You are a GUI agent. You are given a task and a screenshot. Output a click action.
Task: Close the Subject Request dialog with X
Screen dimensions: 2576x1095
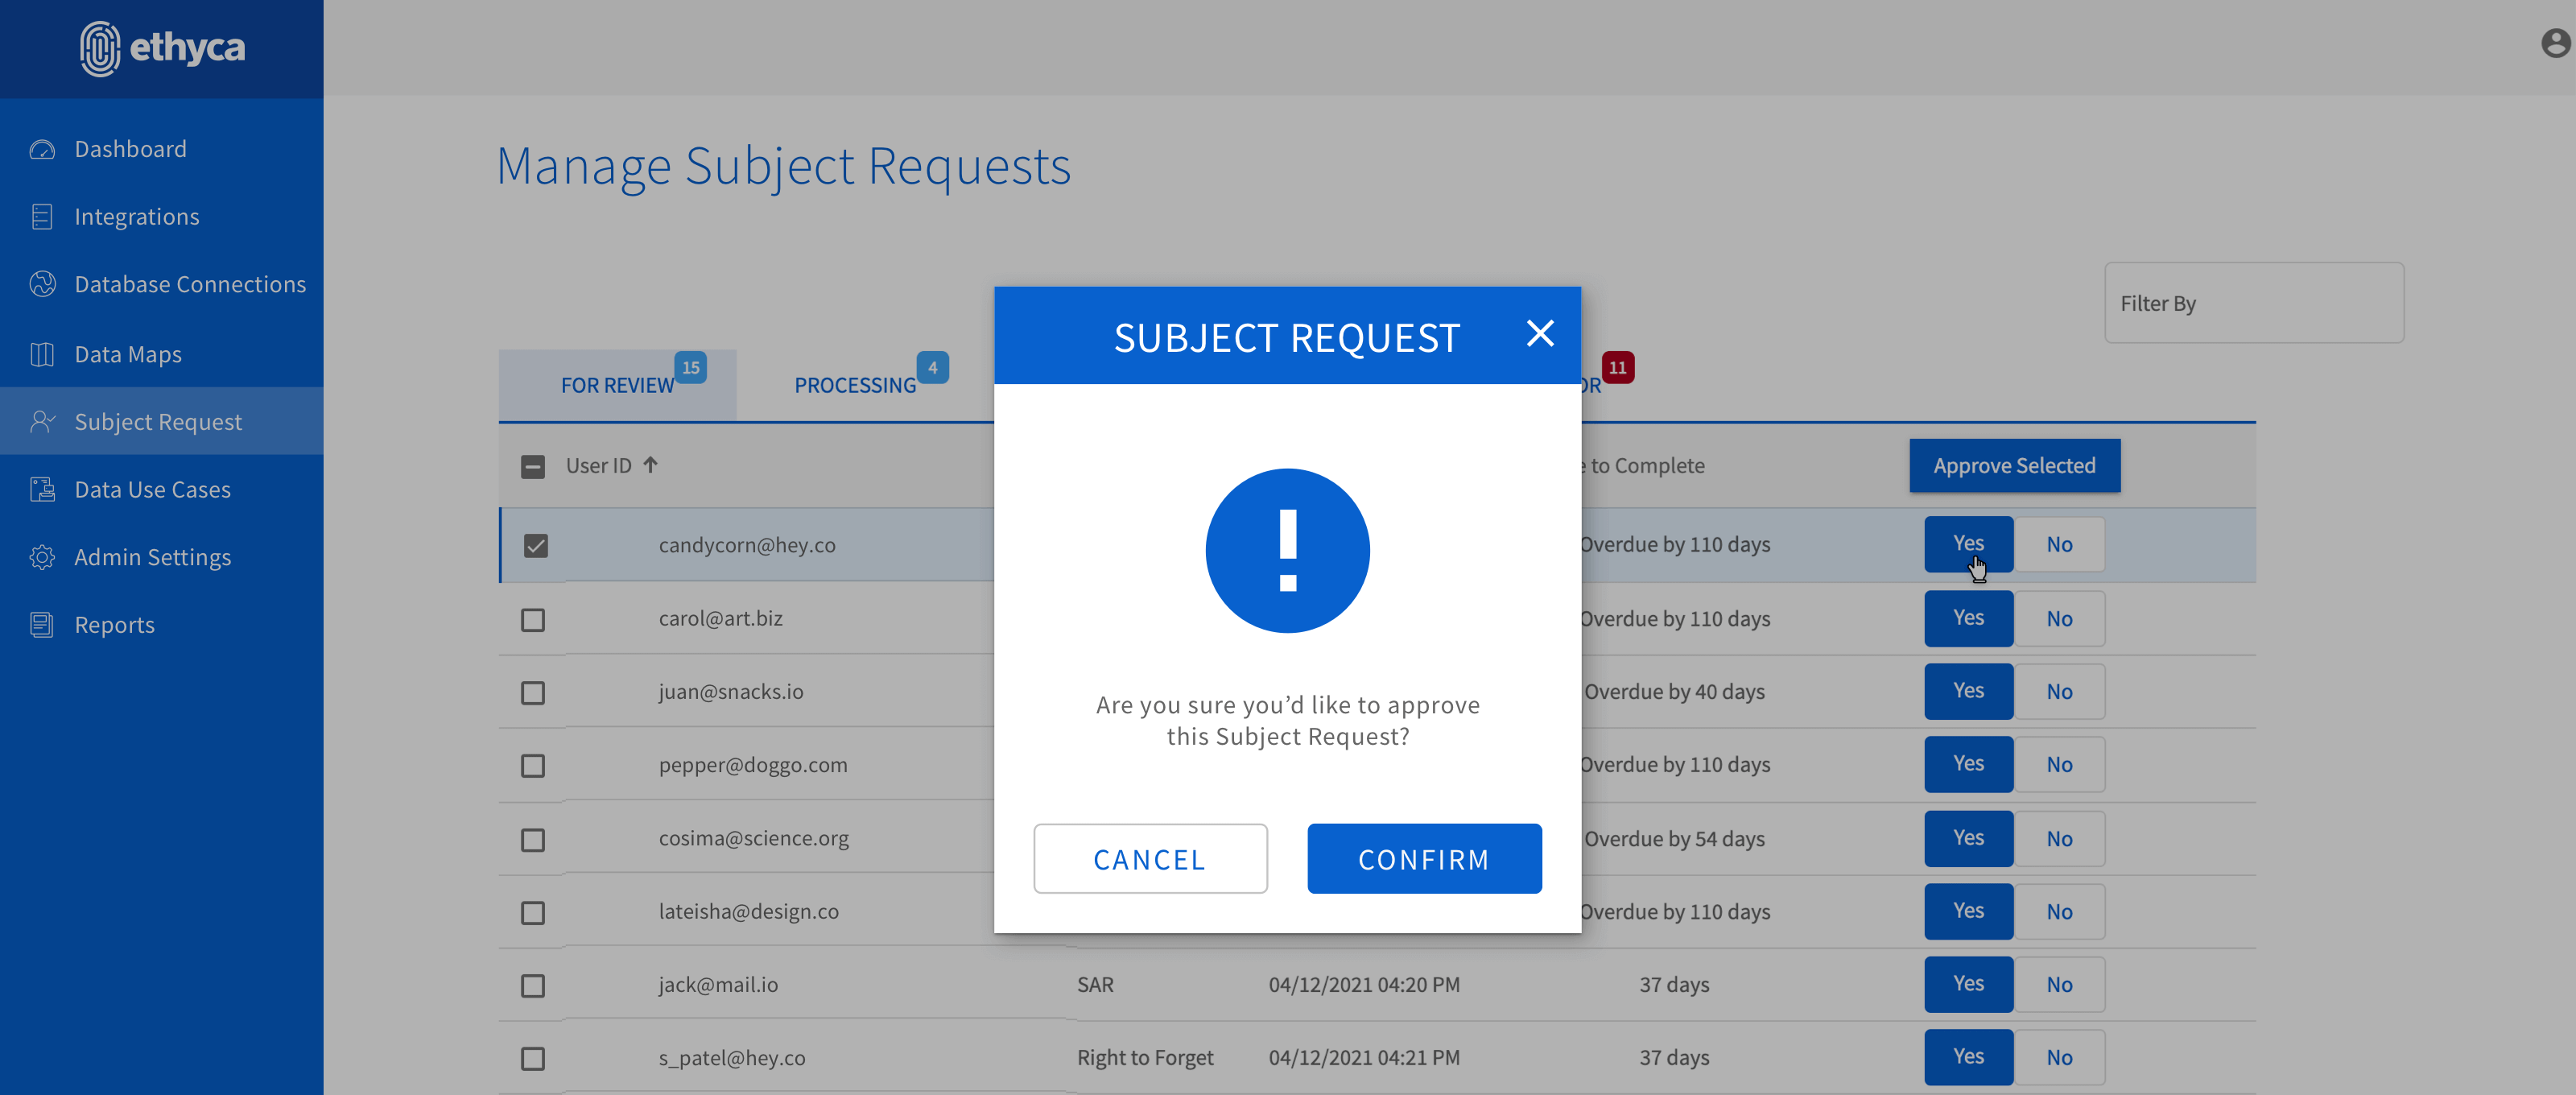coord(1540,334)
